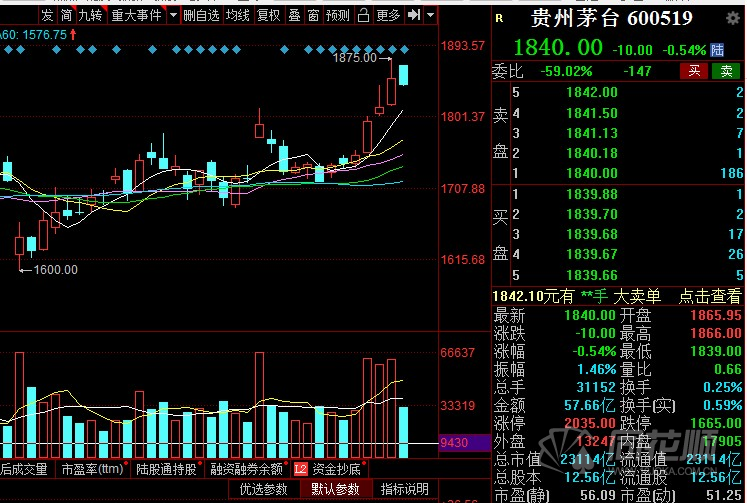The height and width of the screenshot is (503, 747).
Task: Select buy level 2 price 1839.70
Action: point(592,214)
